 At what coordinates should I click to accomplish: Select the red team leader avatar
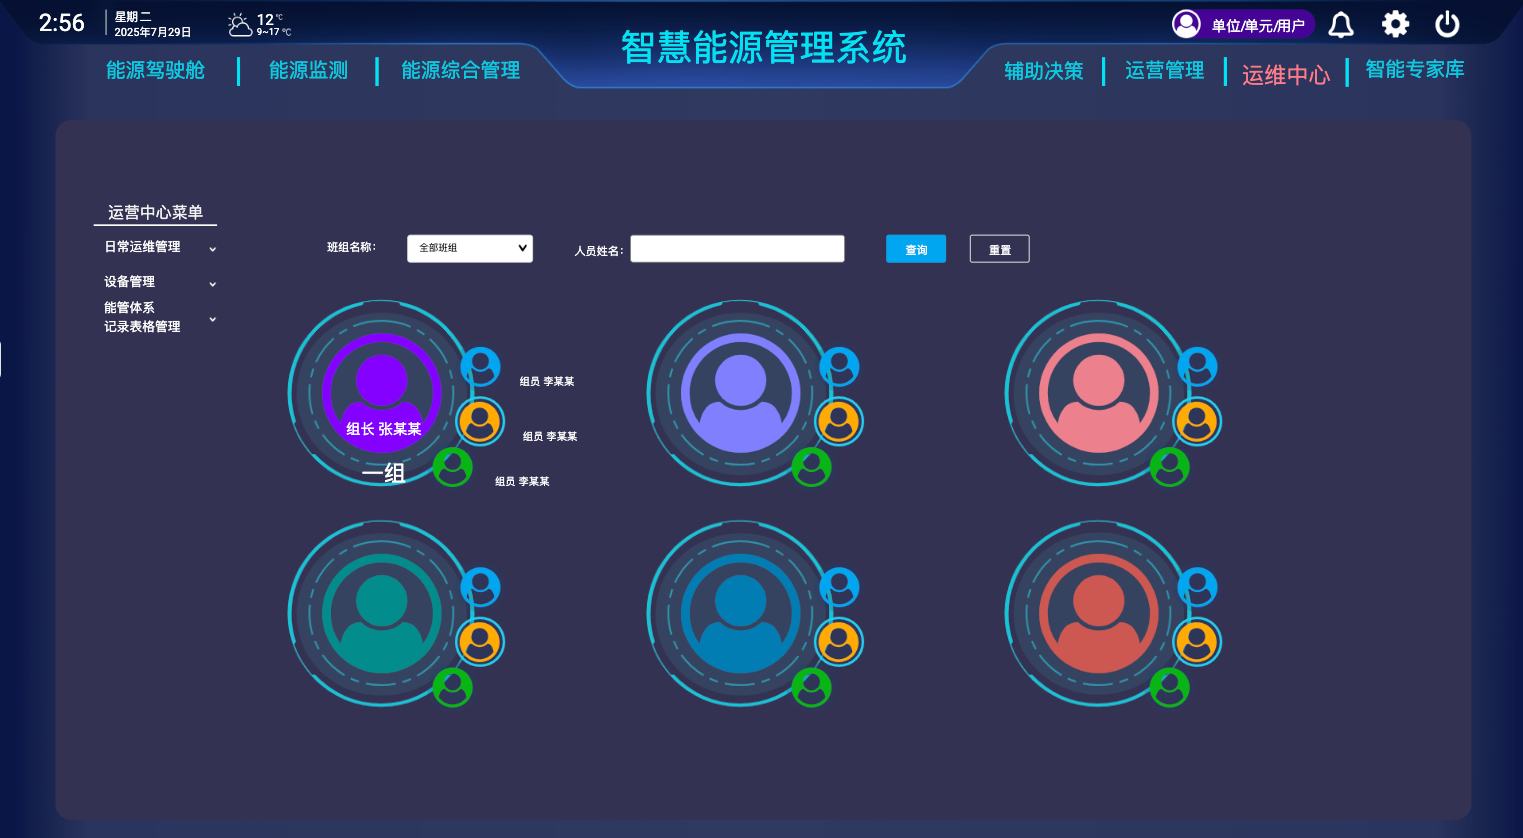(1099, 613)
